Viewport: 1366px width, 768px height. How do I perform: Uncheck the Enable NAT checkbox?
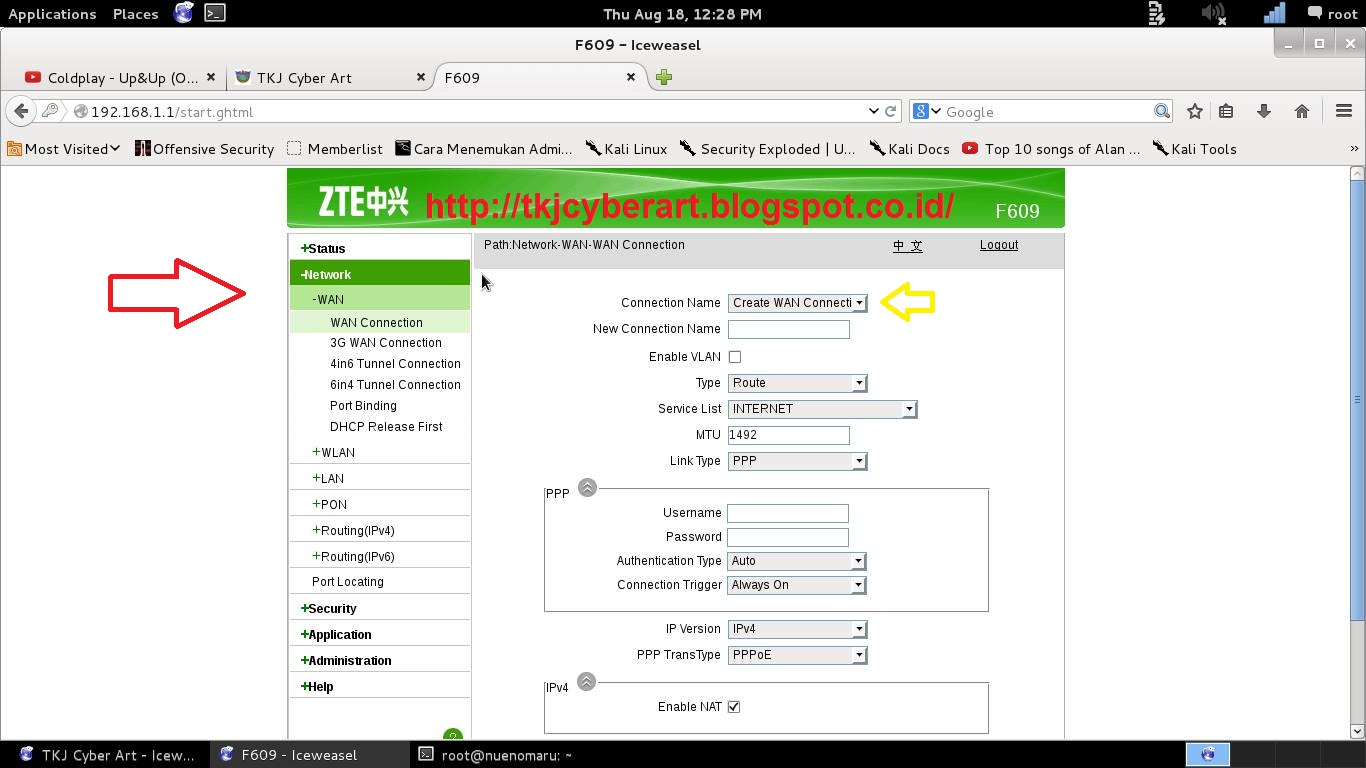coord(734,707)
